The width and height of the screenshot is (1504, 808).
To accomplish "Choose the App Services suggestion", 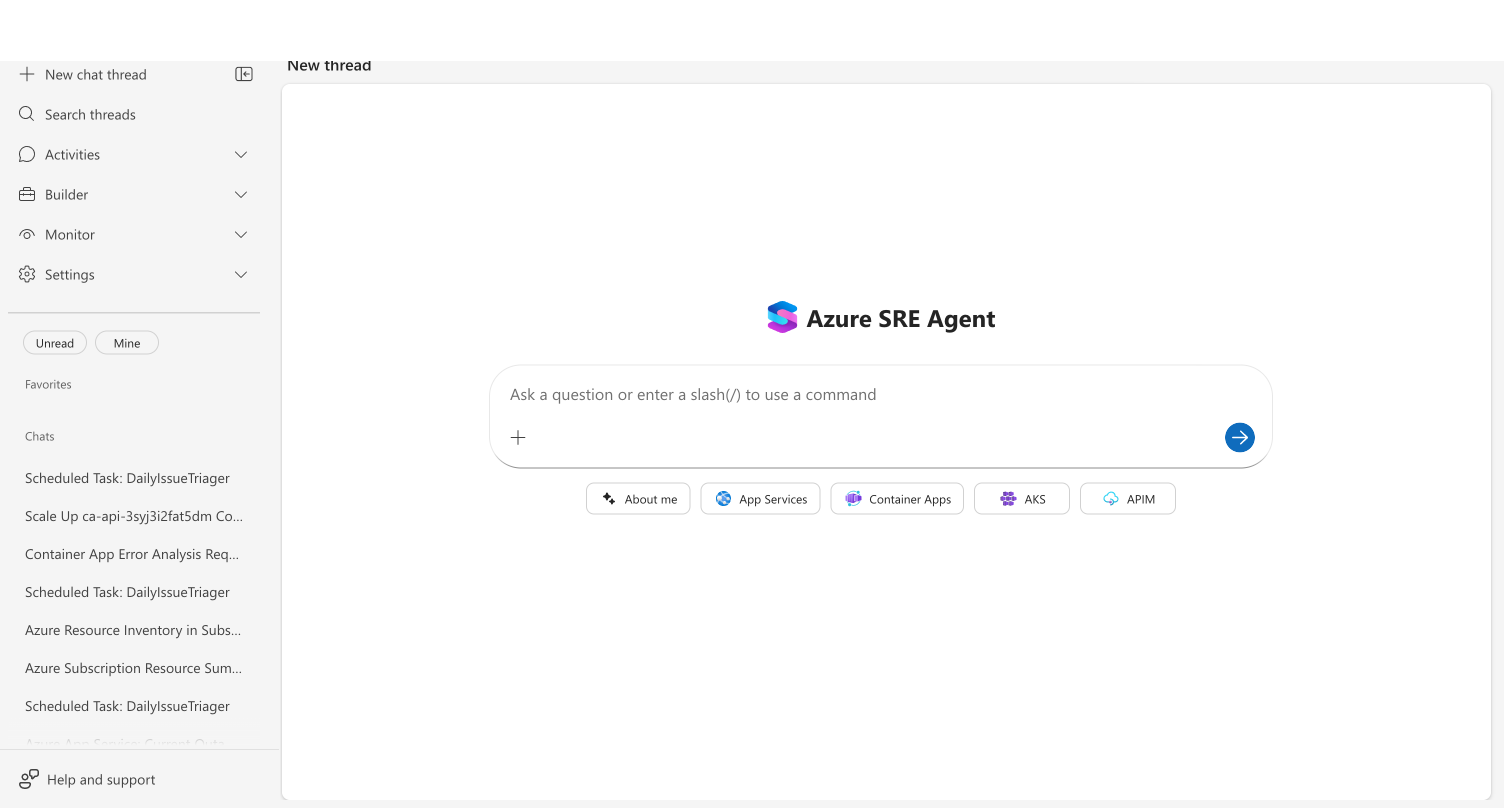I will click(x=761, y=499).
